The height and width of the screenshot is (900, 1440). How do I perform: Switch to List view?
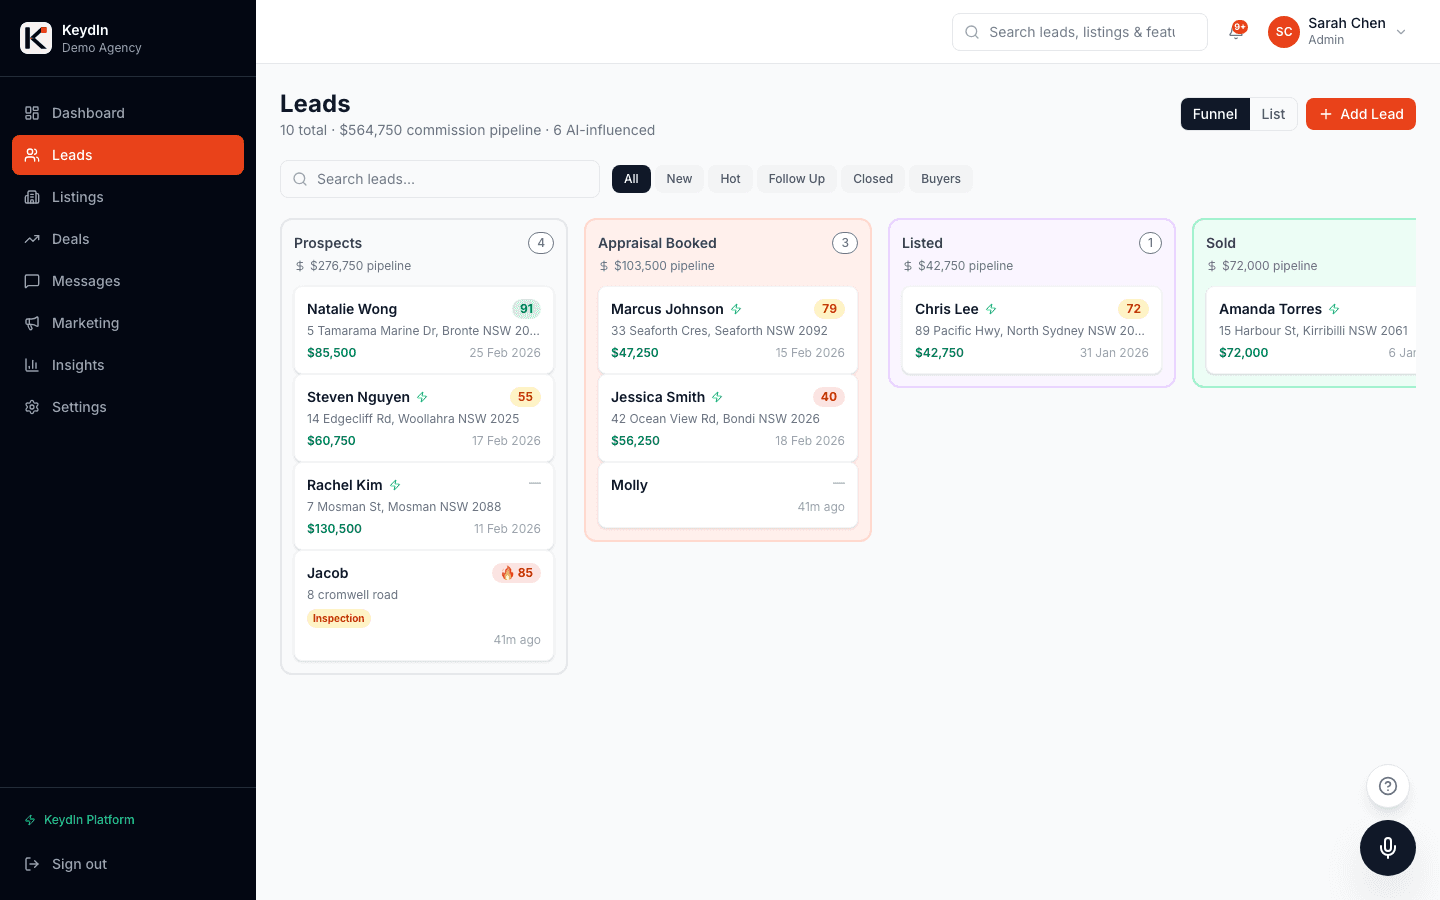1273,114
